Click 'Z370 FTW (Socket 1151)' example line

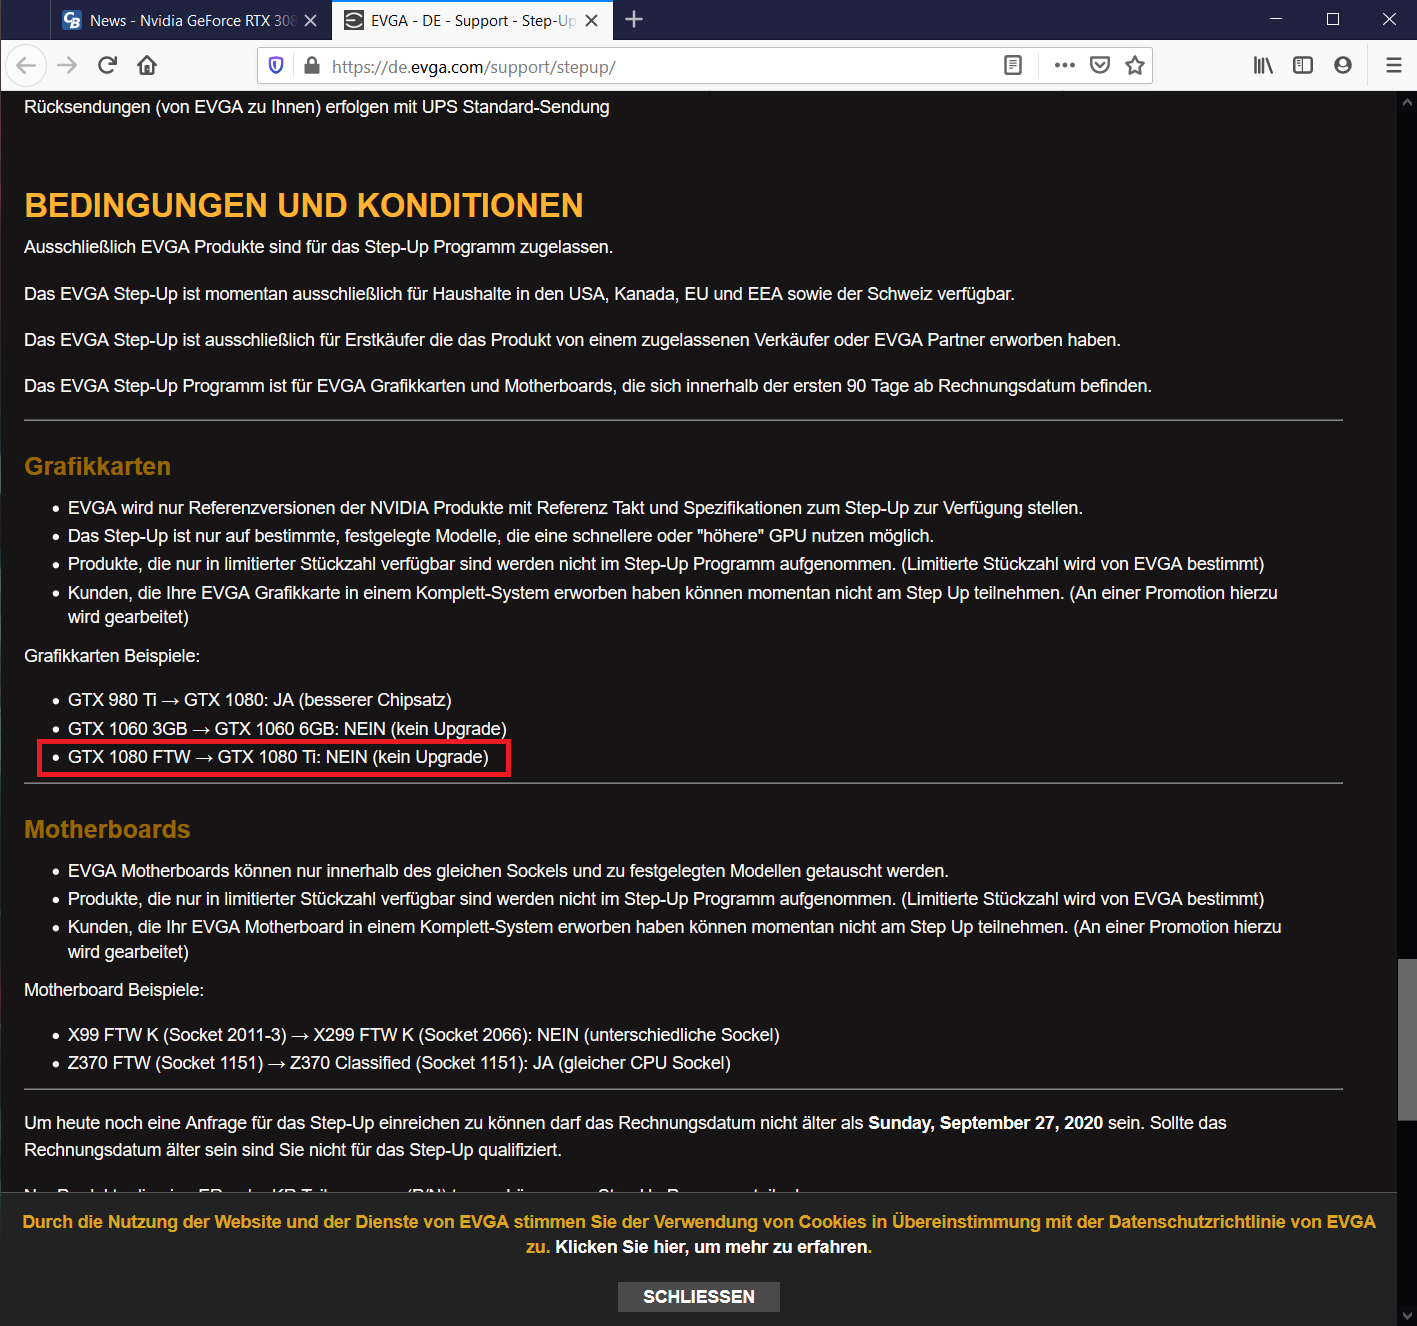(399, 1063)
